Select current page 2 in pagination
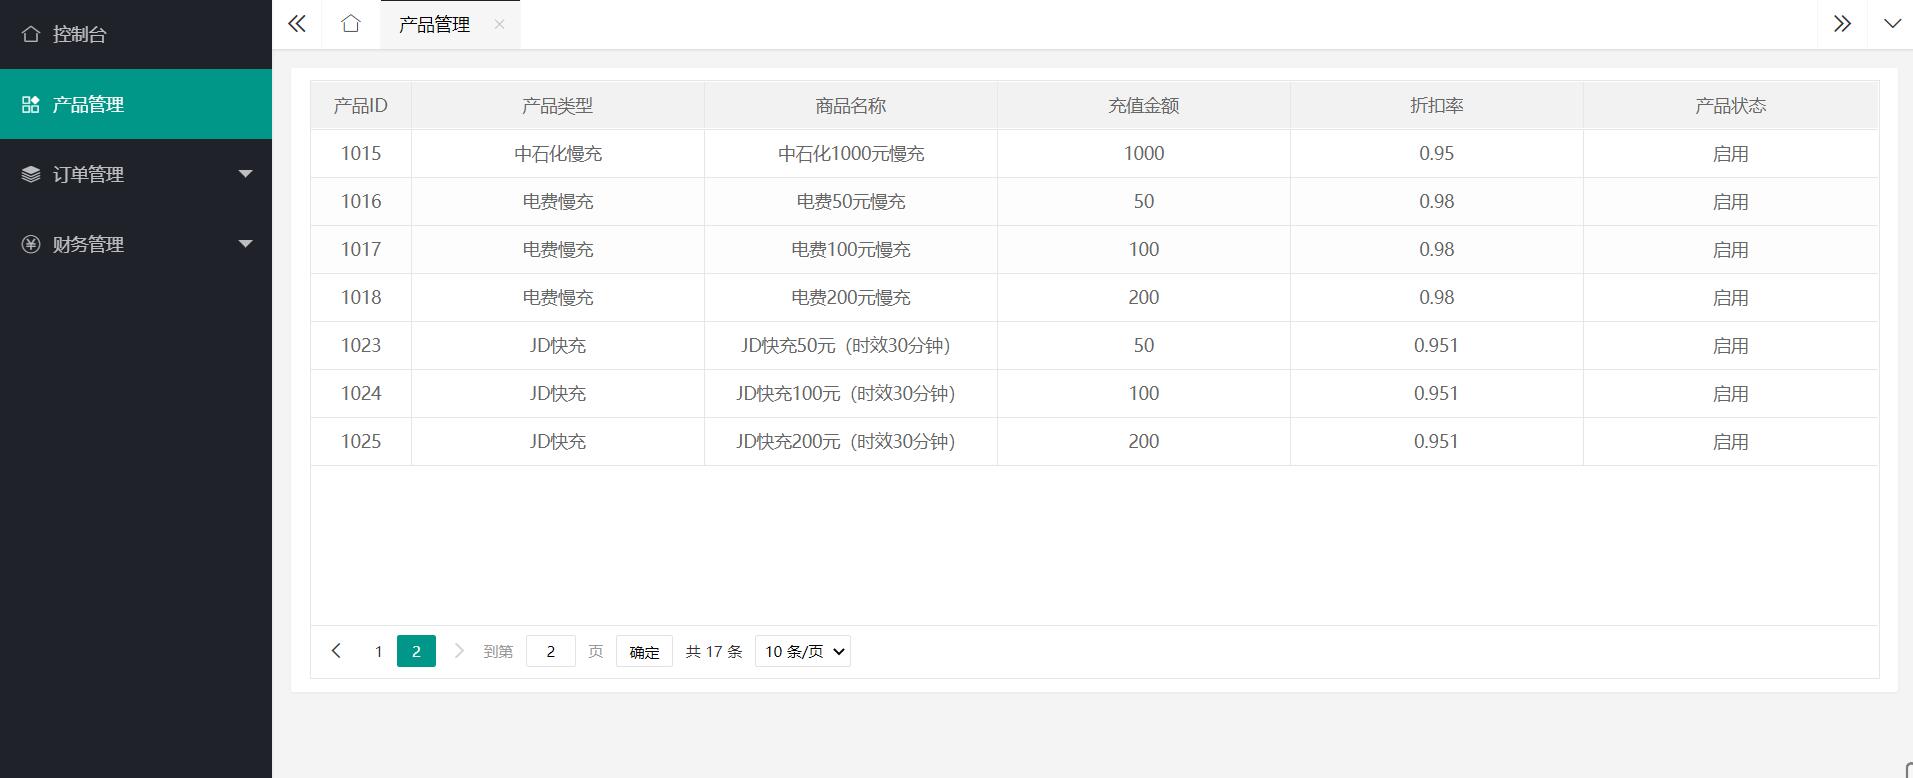The height and width of the screenshot is (778, 1913). click(x=416, y=651)
